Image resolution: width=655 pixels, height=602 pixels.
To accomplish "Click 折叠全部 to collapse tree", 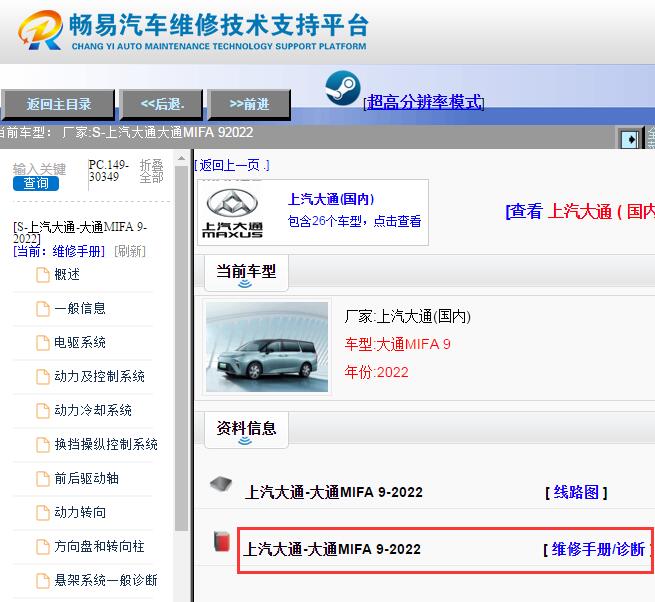I will tap(151, 171).
